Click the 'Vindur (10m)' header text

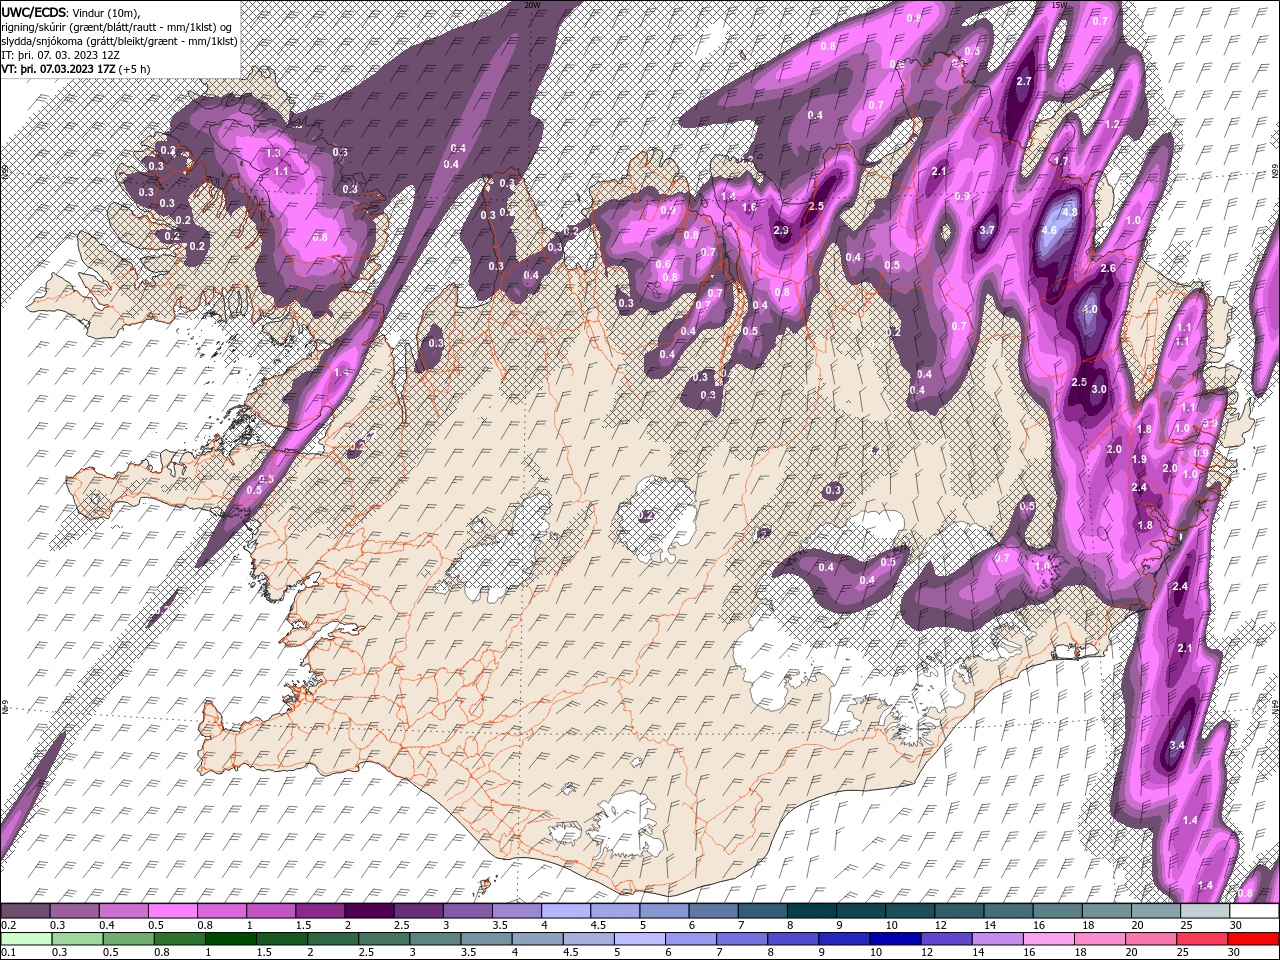click(x=107, y=12)
